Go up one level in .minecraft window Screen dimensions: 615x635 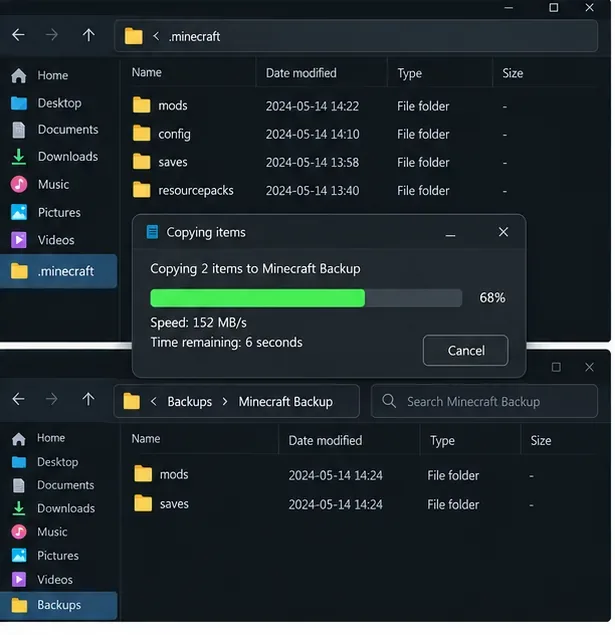(89, 35)
